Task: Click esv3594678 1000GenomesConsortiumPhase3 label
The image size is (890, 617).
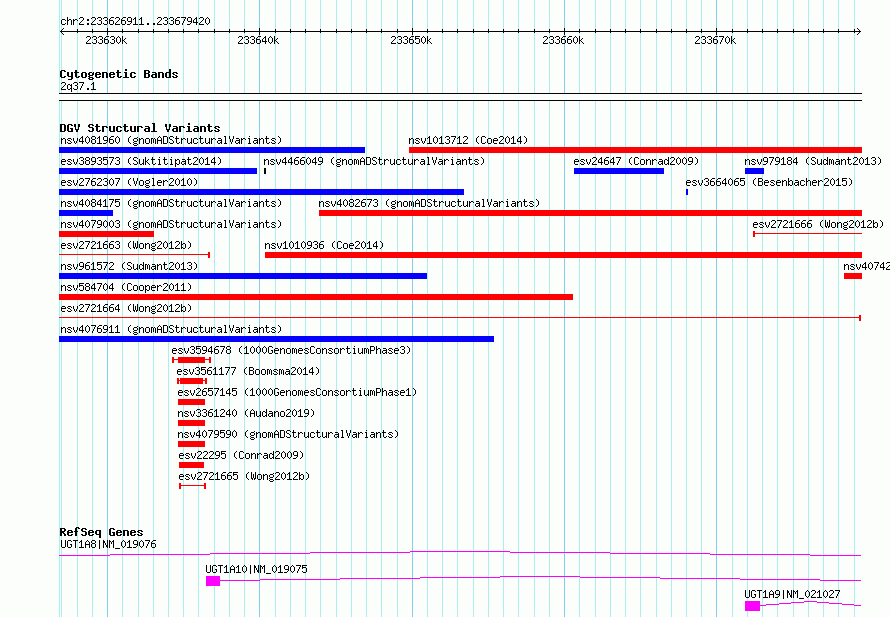Action: click(x=291, y=350)
